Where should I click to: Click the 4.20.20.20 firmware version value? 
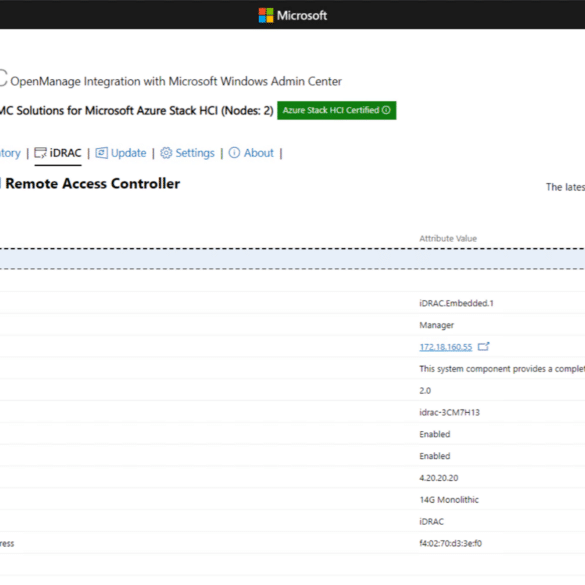[x=439, y=478]
